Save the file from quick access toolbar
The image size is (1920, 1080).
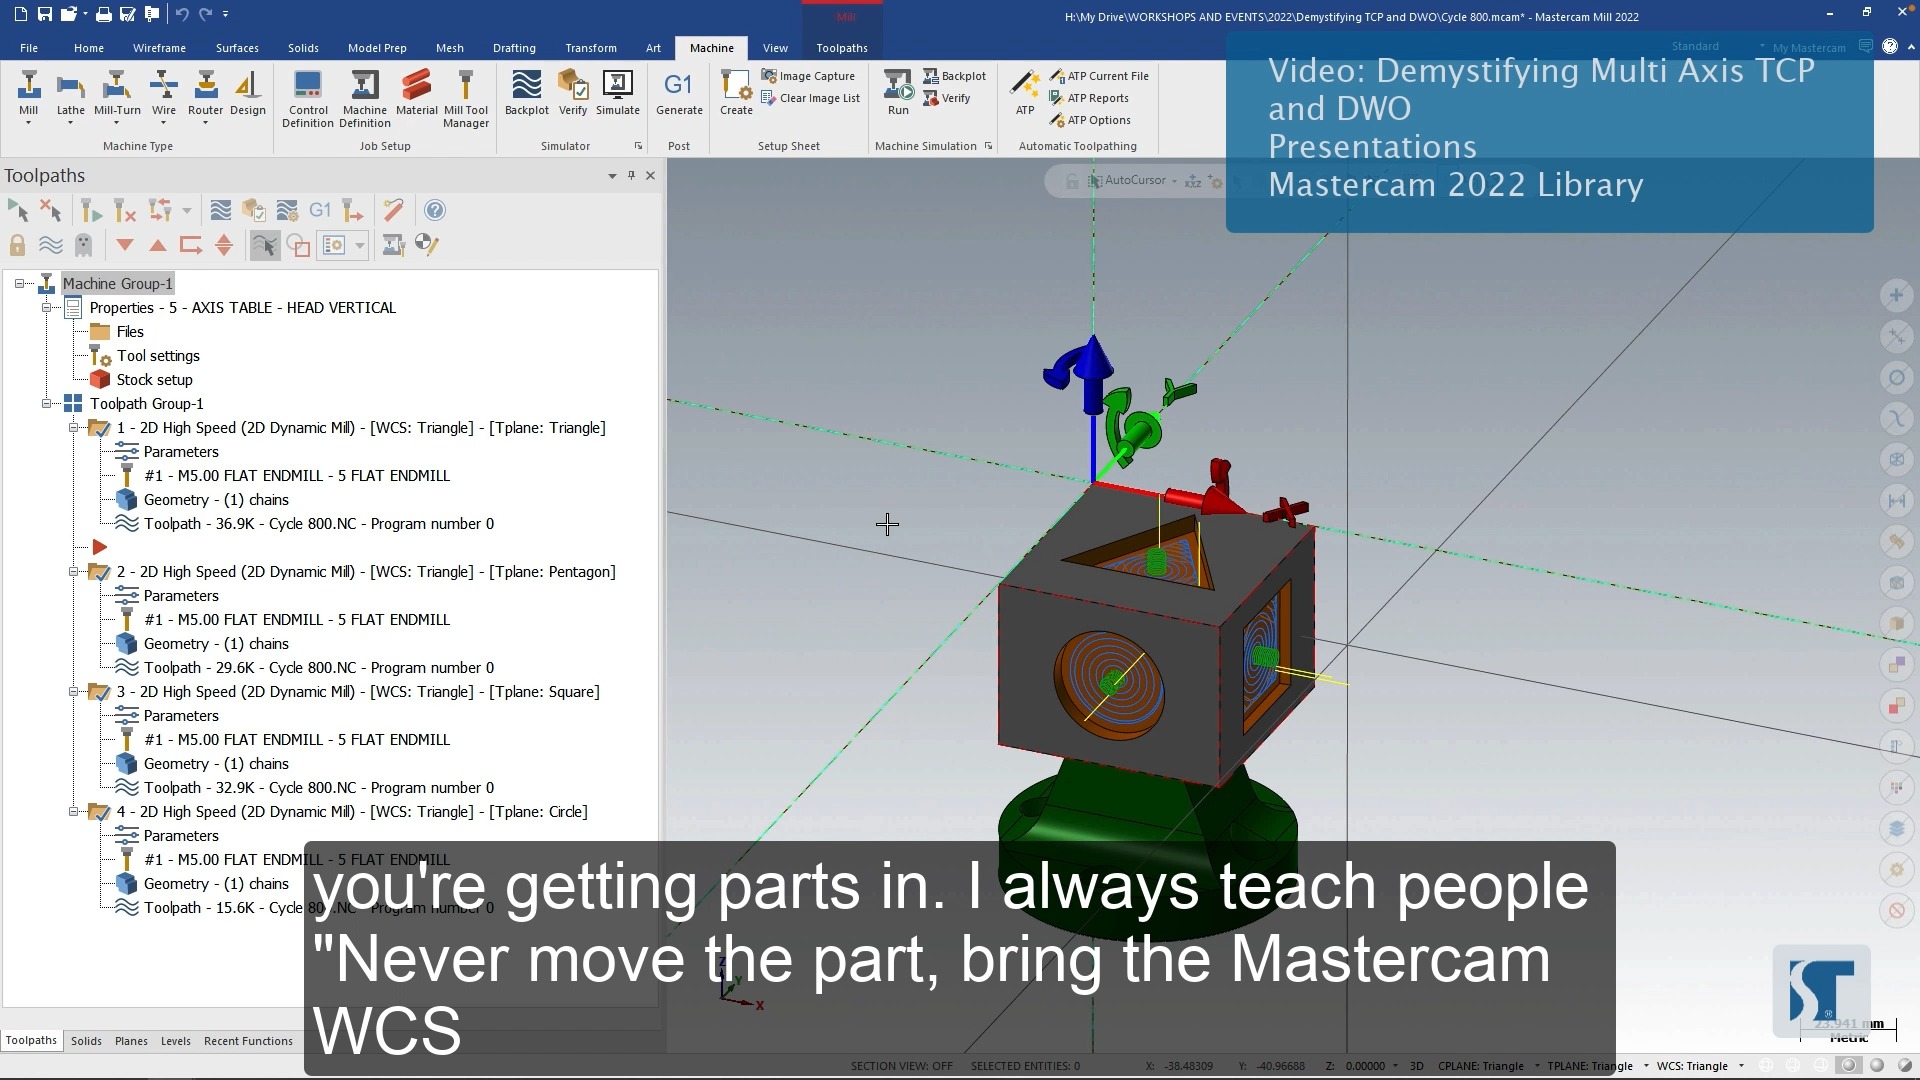coord(45,14)
